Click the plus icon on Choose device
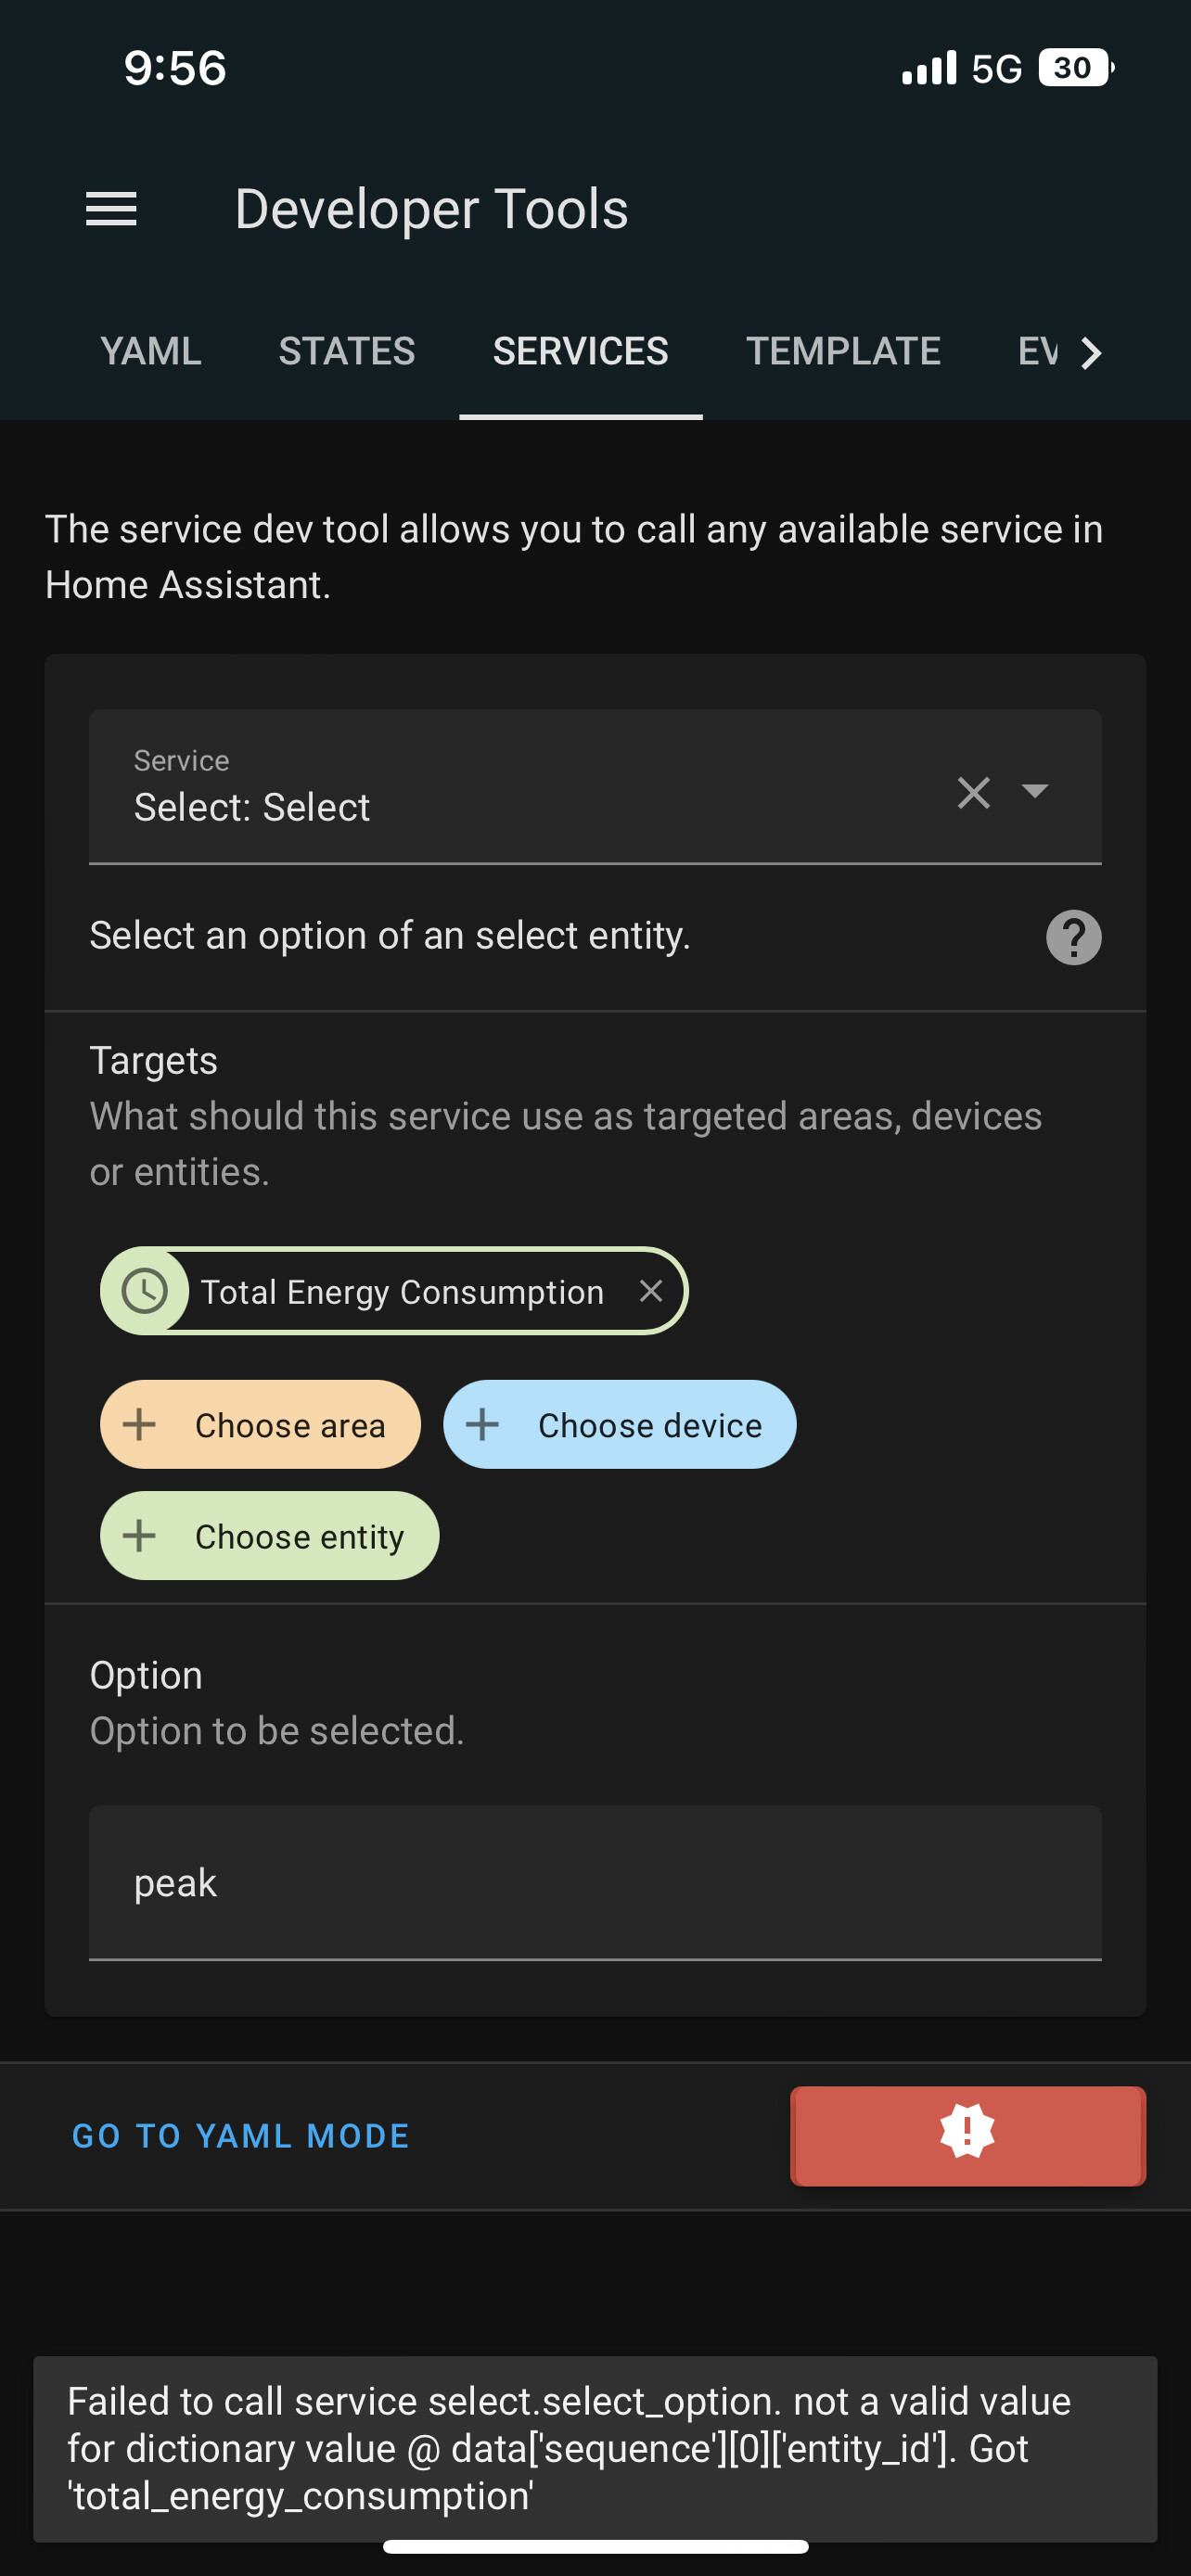This screenshot has height=2576, width=1191. (484, 1424)
